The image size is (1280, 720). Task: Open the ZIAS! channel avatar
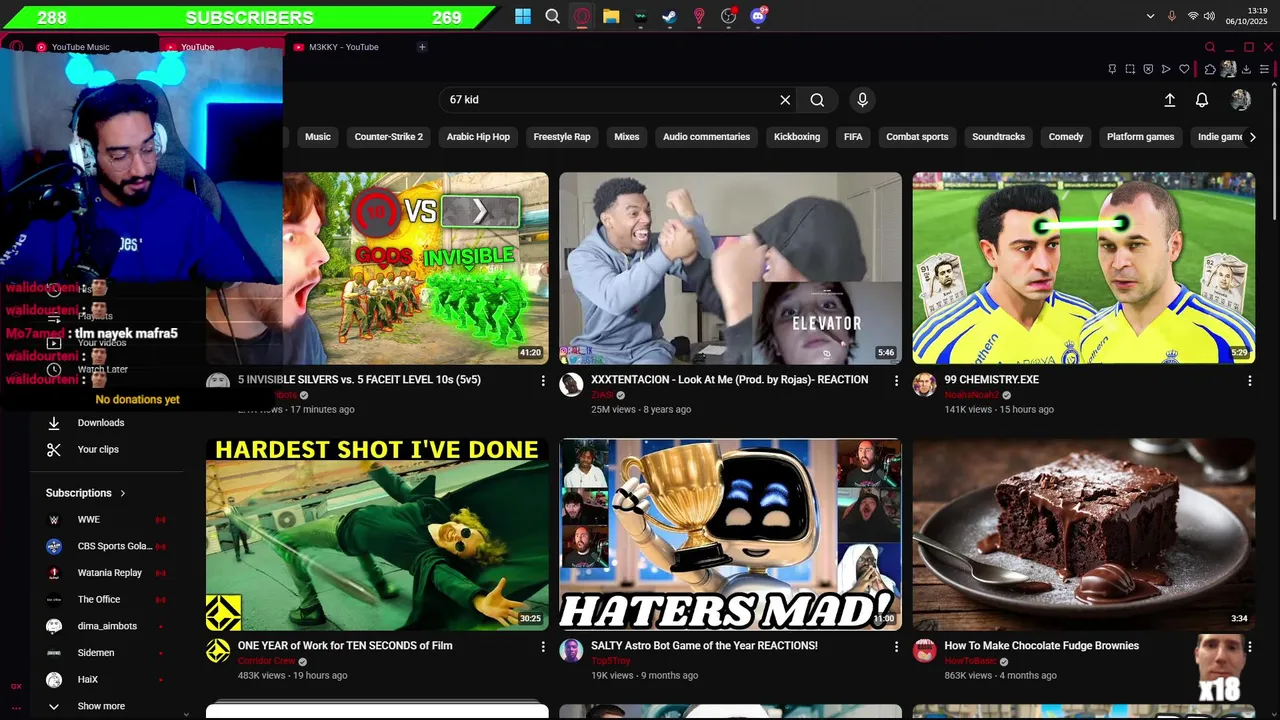[x=571, y=385]
